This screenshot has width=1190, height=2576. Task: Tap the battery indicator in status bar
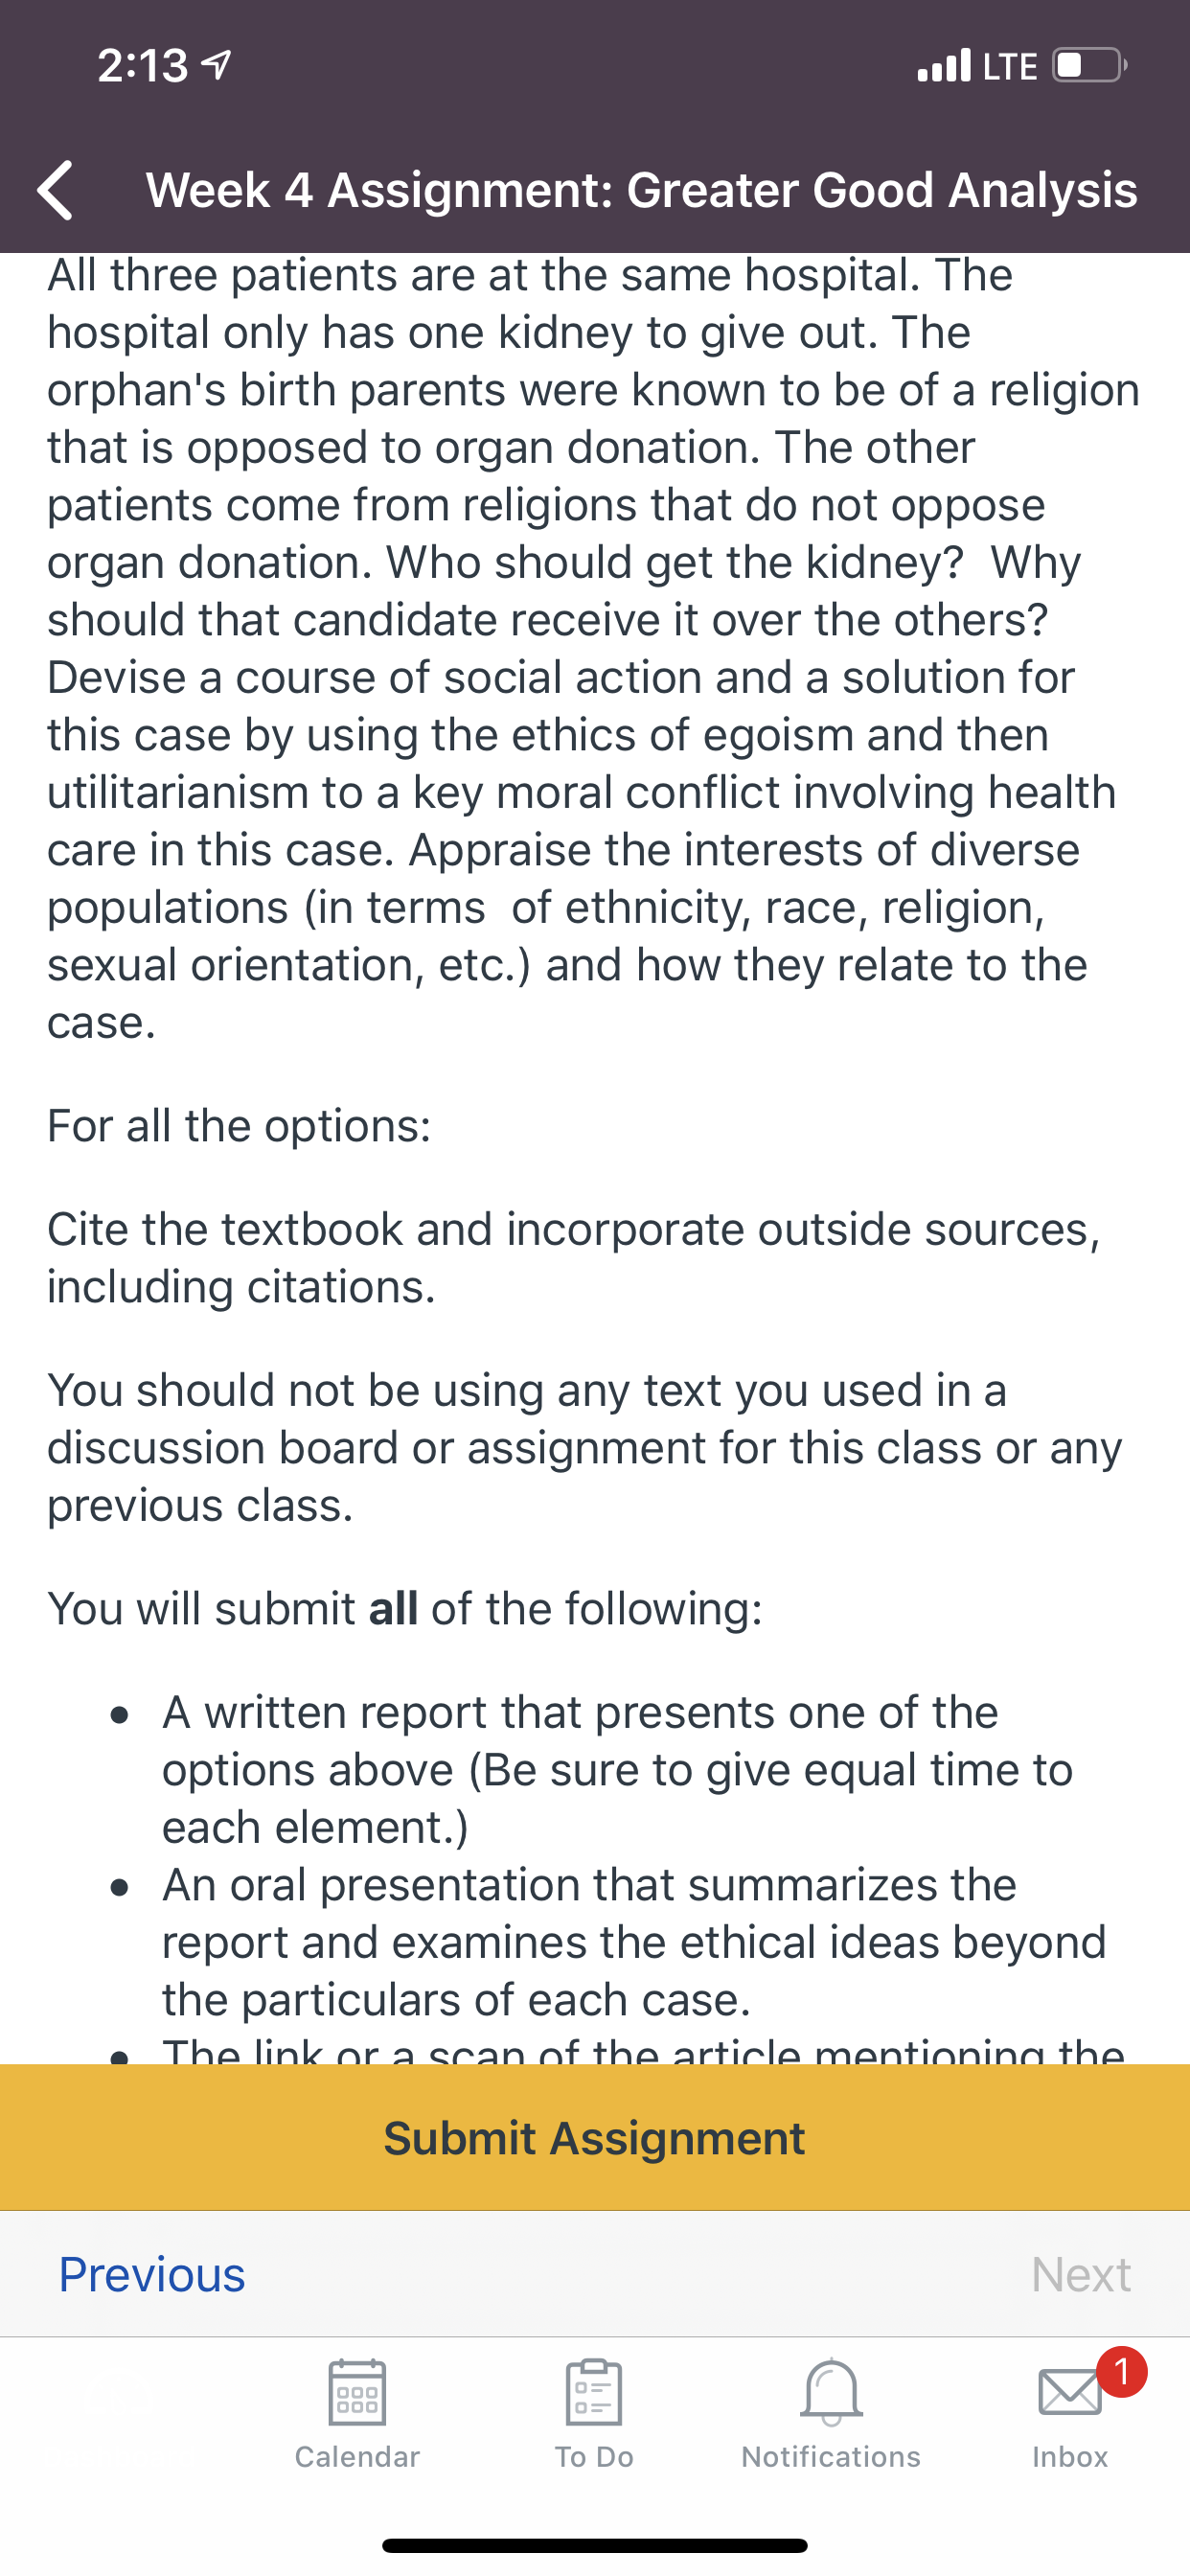[1090, 66]
